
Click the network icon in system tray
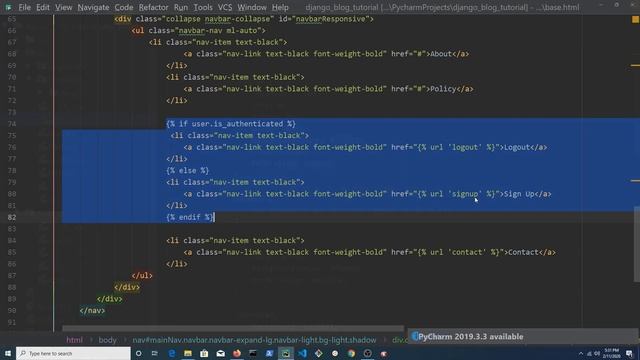click(589, 353)
